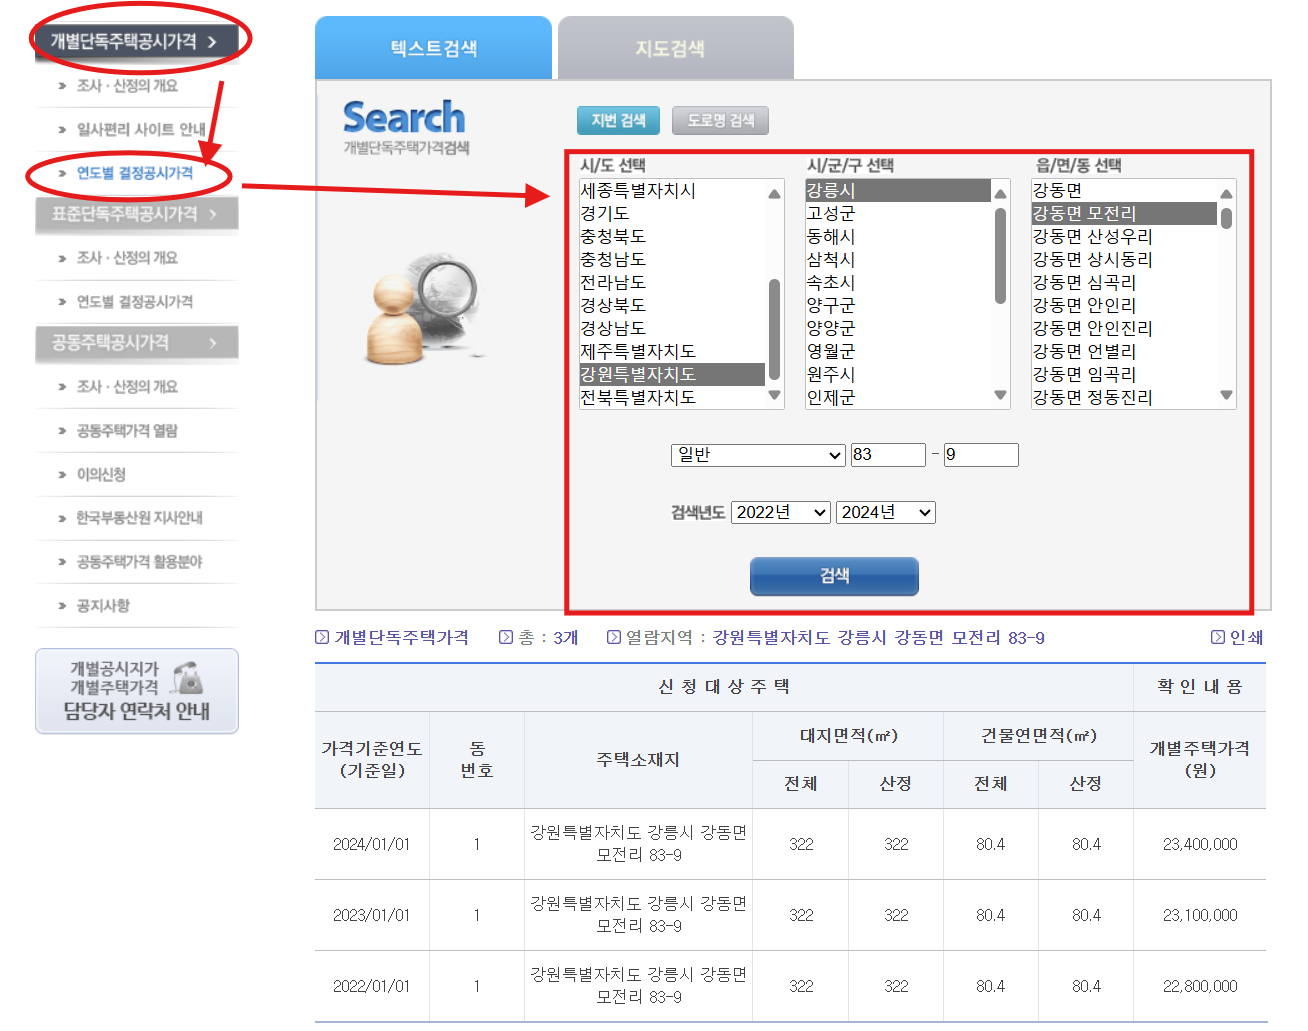Image resolution: width=1308 pixels, height=1031 pixels.
Task: Open 공동주택가격 열람 link
Action: point(127,430)
